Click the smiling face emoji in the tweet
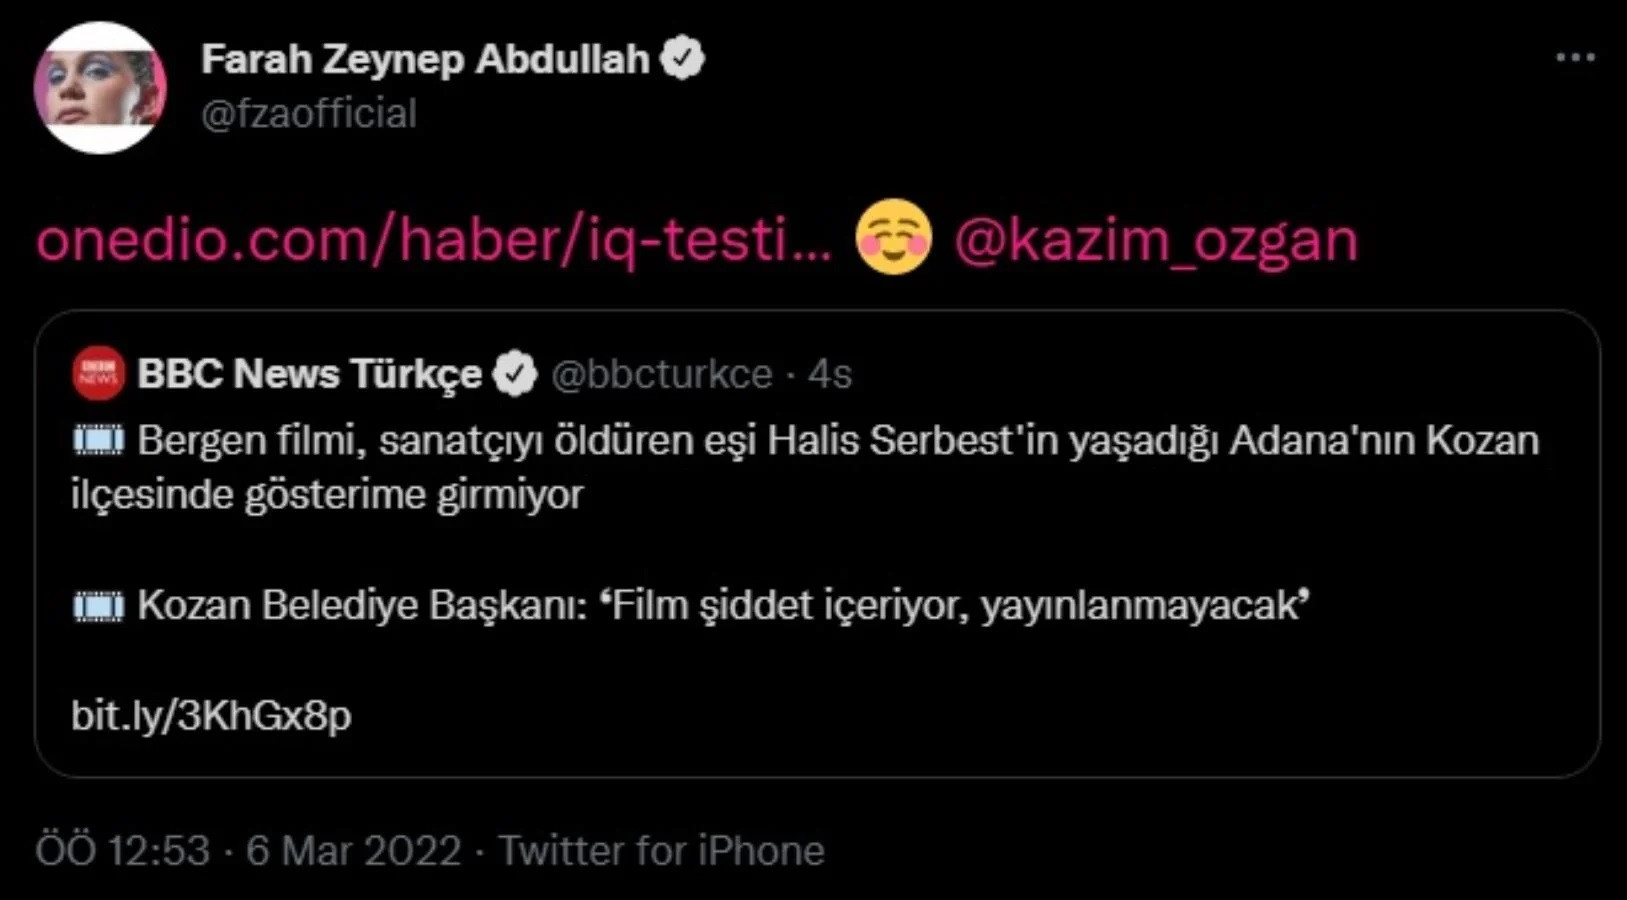1627x900 pixels. pyautogui.click(x=893, y=238)
